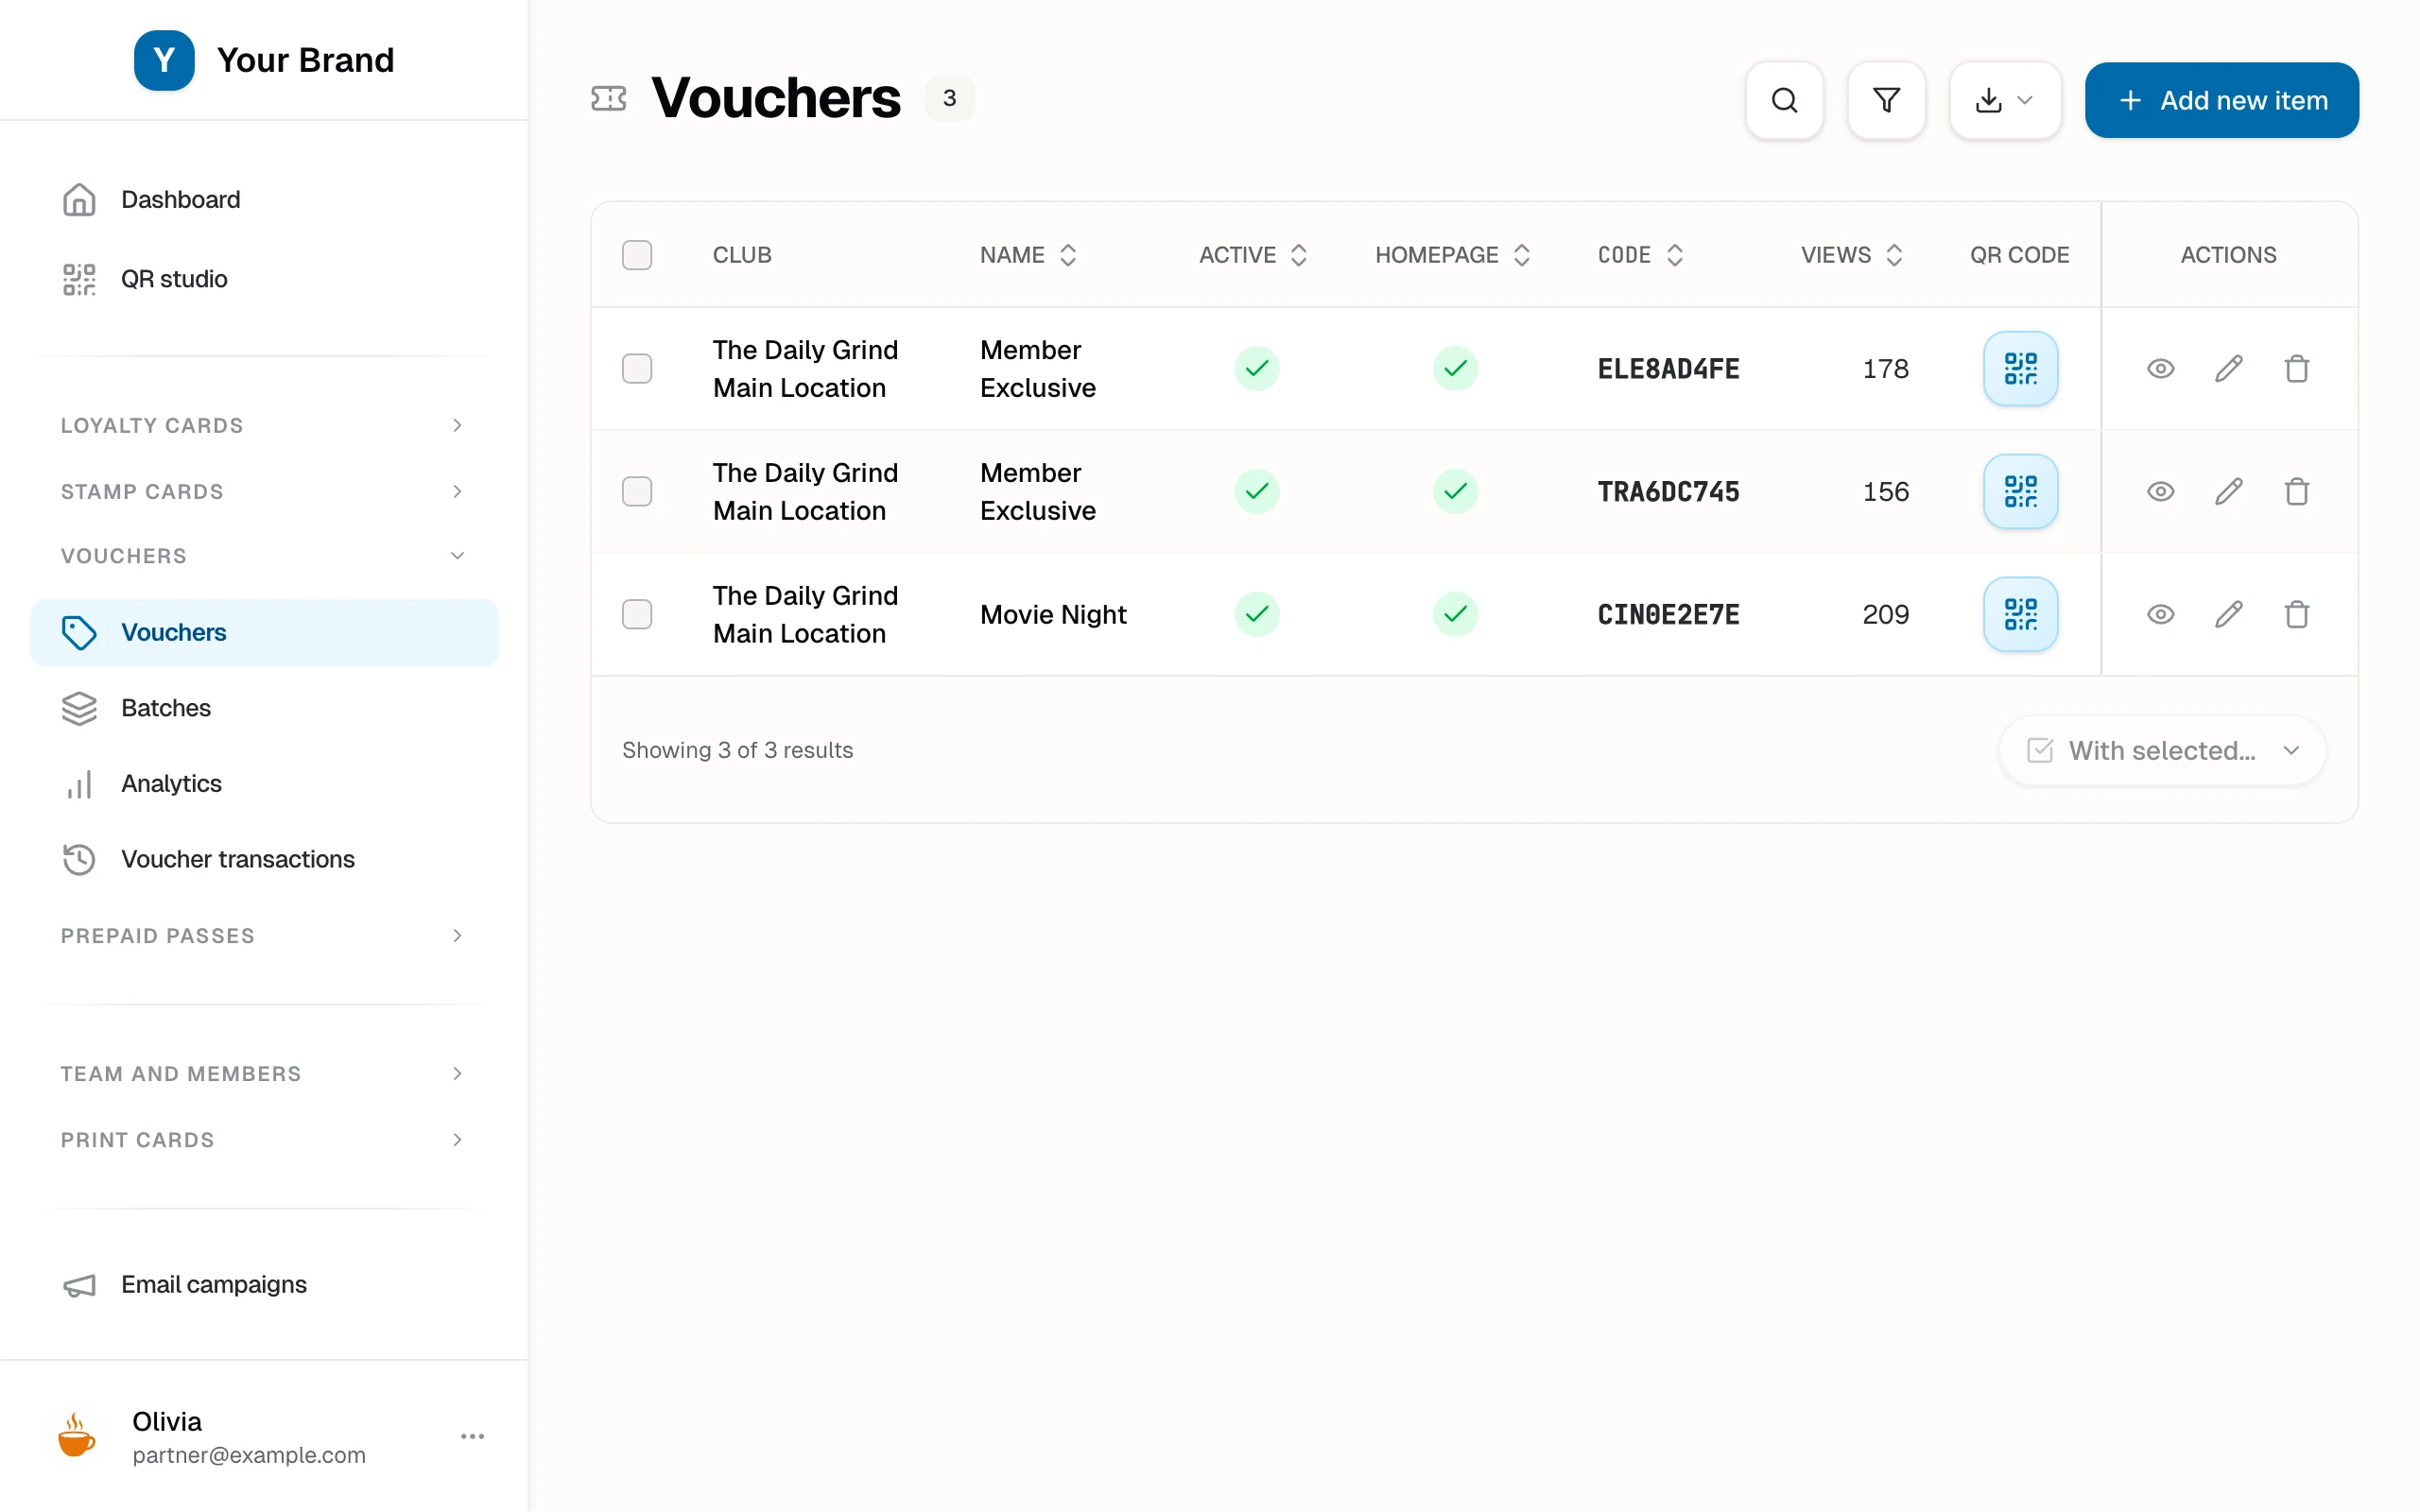Expand Print Cards section
2420x1512 pixels.
pyautogui.click(x=264, y=1139)
